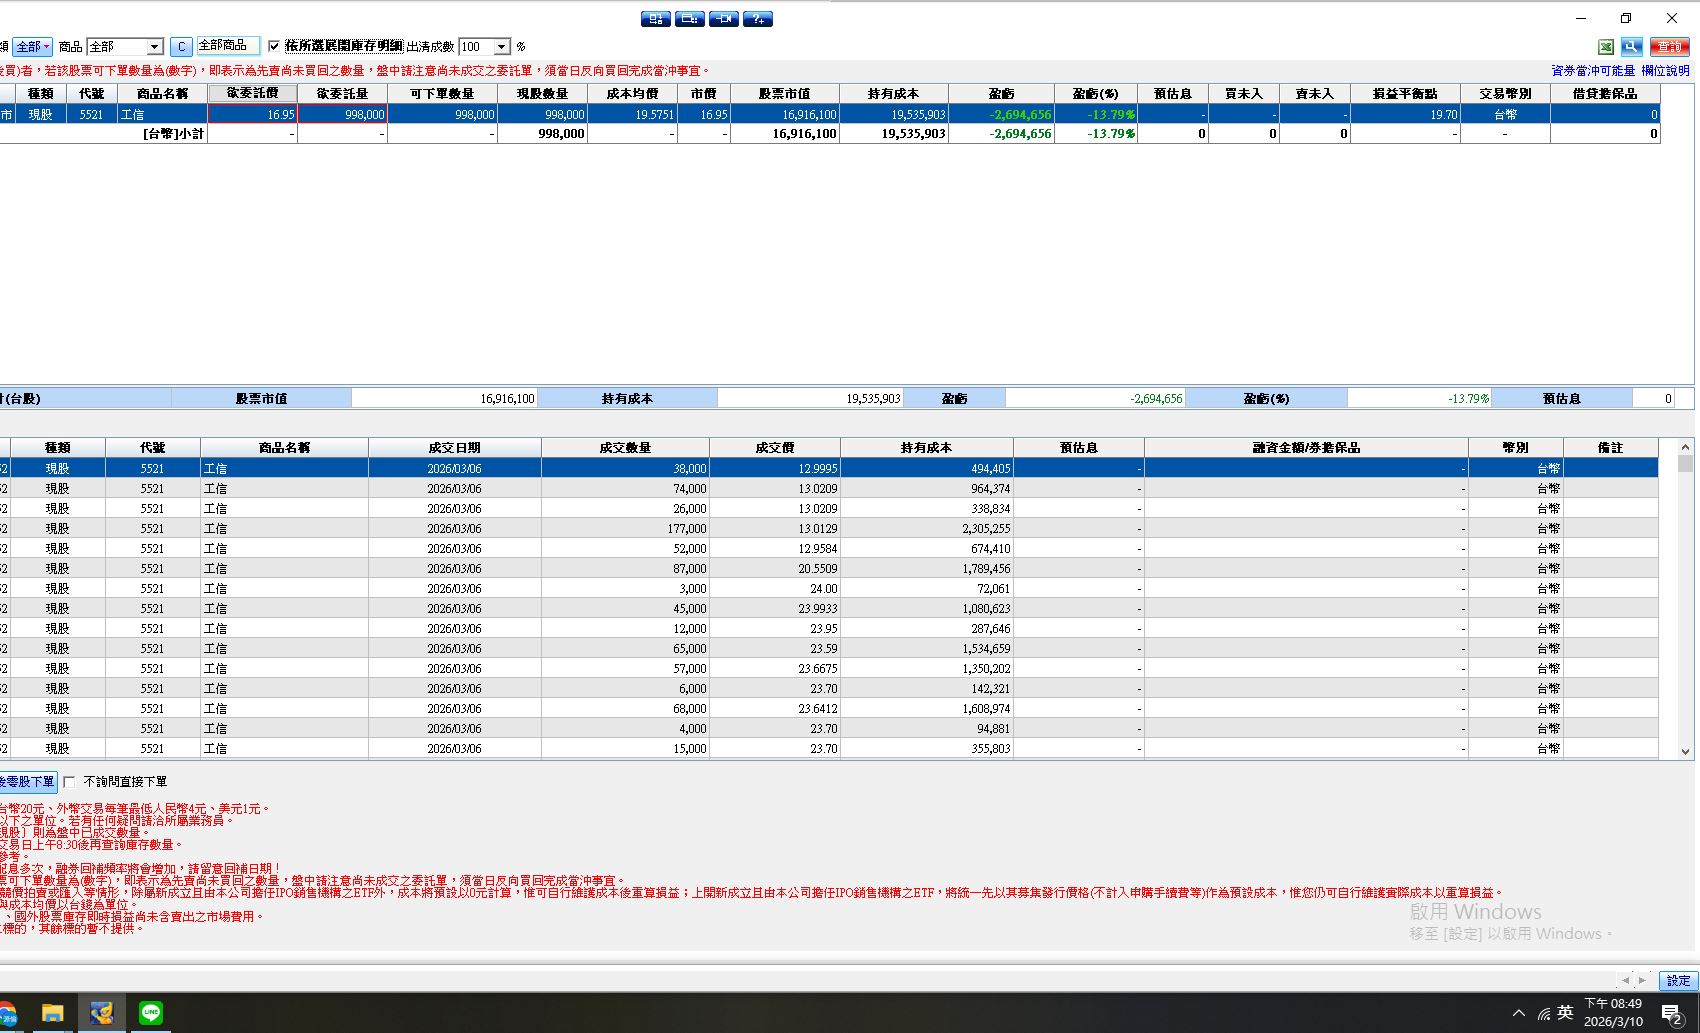Uncheck 依所選展開庫存明細 checkbox
This screenshot has height=1033, width=1700.
coord(274,46)
